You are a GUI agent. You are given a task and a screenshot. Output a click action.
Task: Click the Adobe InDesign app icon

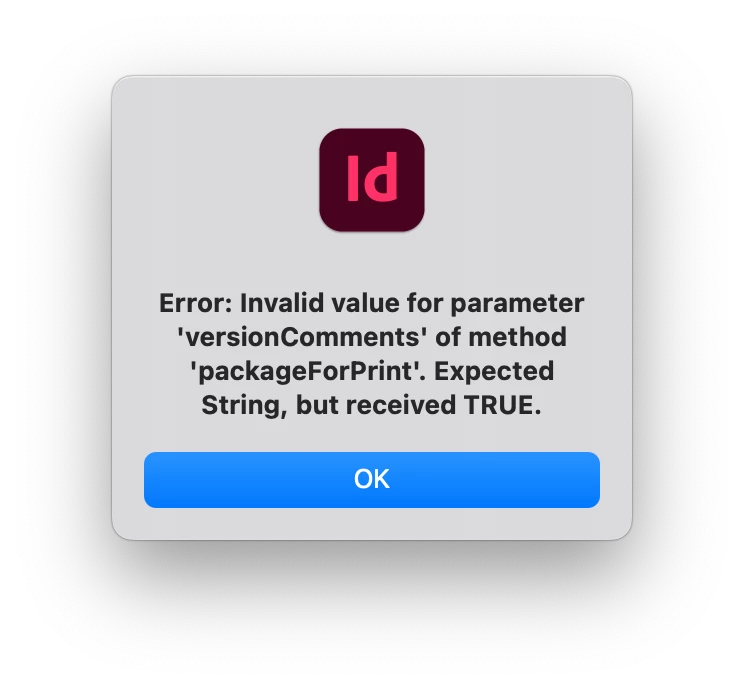[372, 180]
